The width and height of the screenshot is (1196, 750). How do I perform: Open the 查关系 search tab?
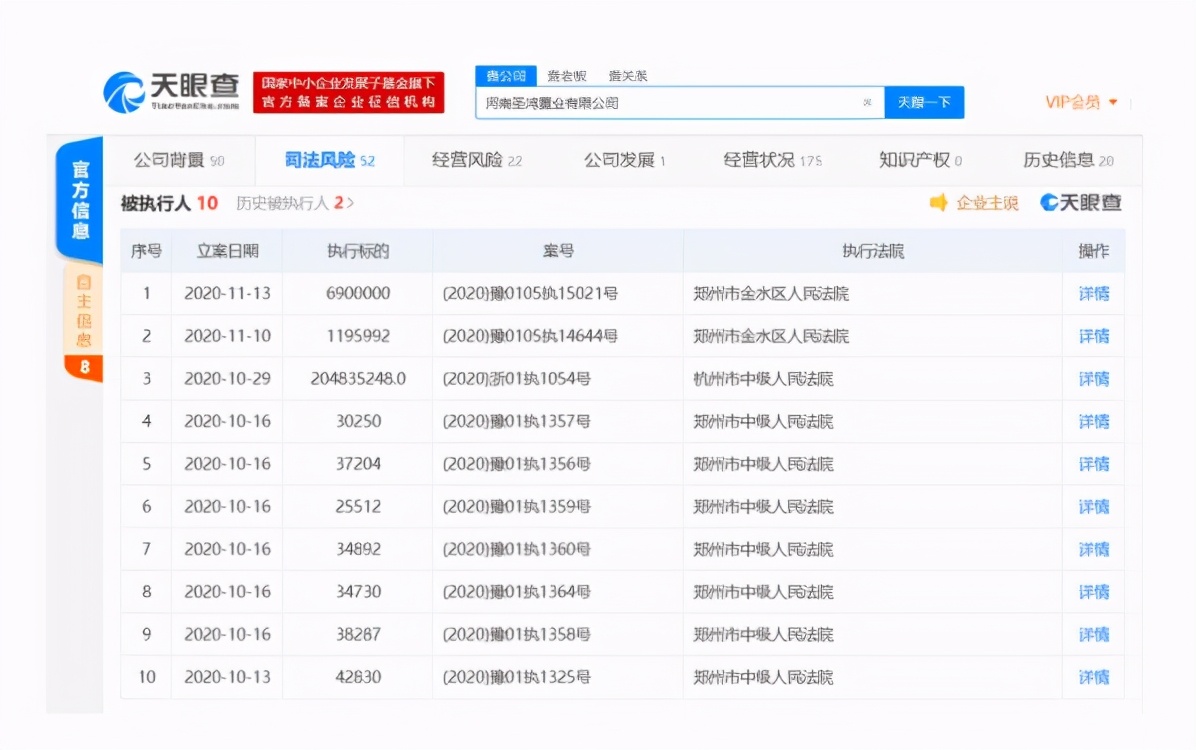pos(629,75)
